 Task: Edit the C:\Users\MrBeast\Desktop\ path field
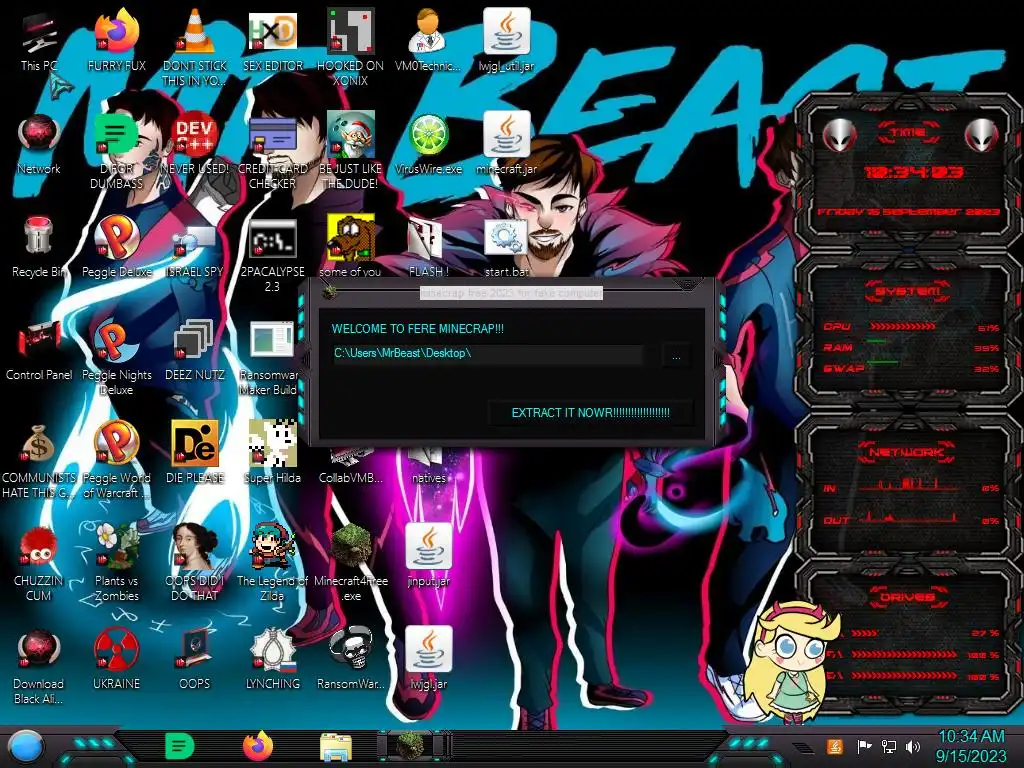coord(488,353)
